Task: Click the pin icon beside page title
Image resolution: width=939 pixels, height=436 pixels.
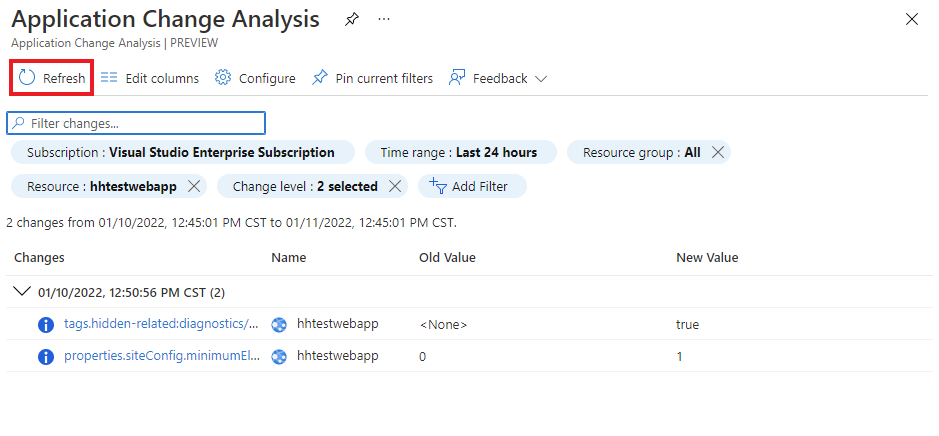Action: 351,20
